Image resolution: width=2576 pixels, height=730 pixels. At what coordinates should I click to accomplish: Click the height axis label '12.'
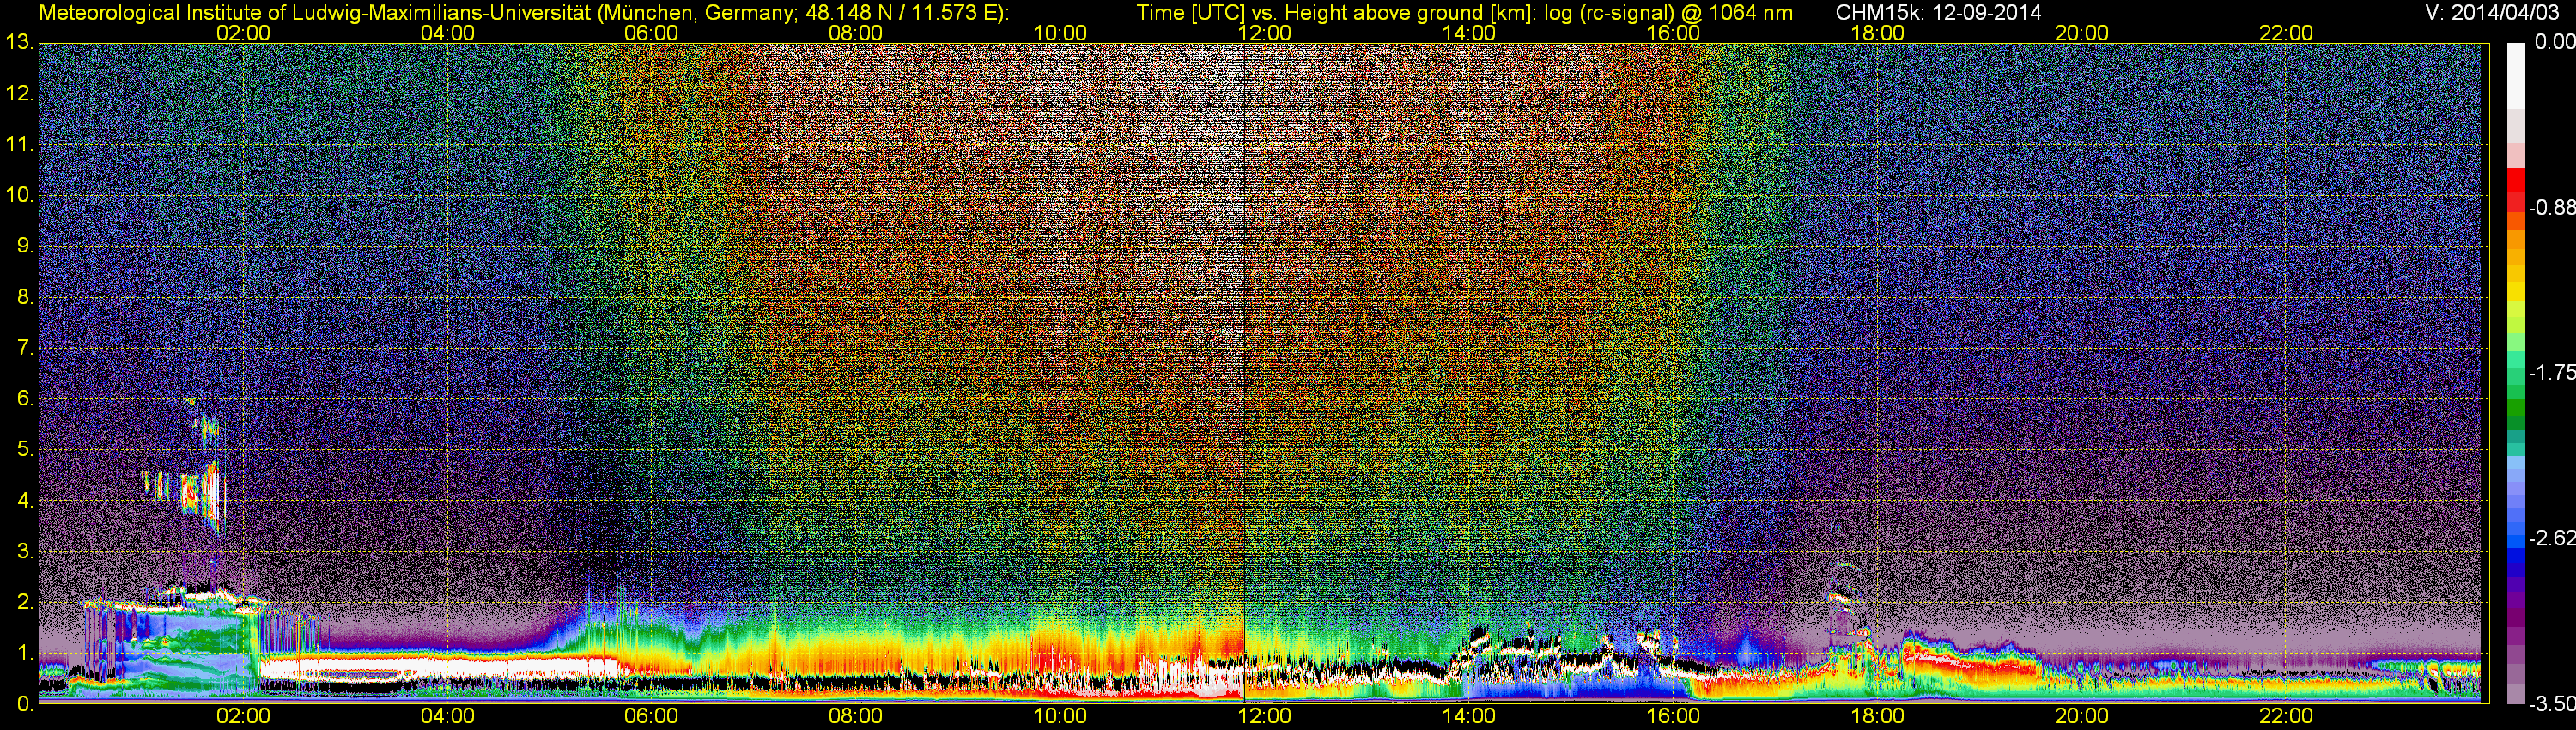point(19,94)
